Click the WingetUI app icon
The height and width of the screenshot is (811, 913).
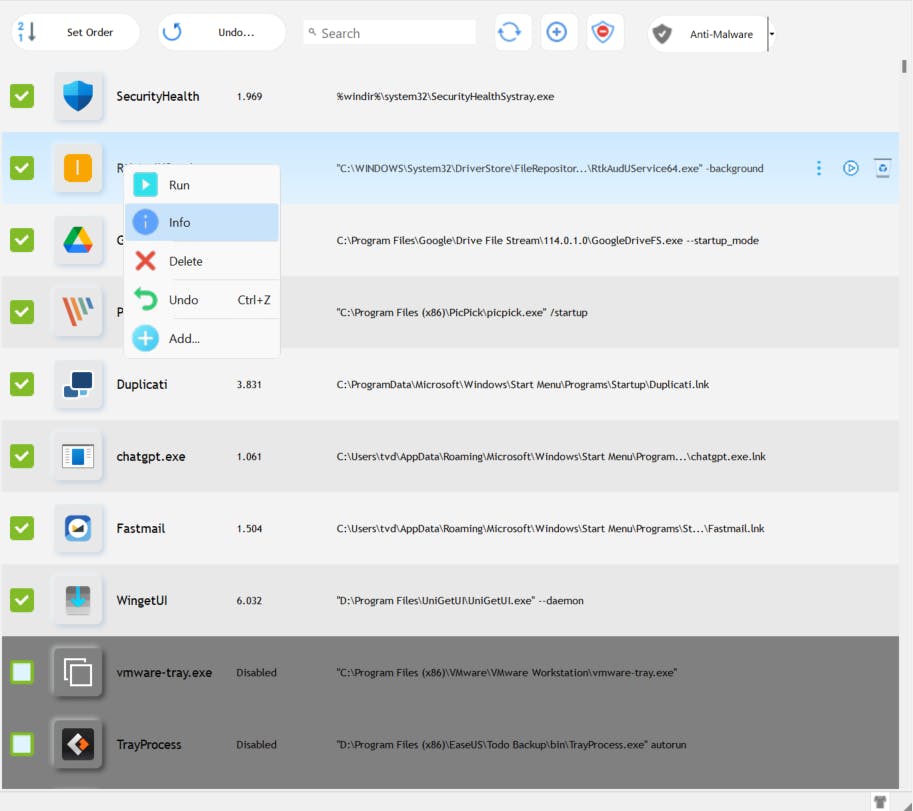78,600
